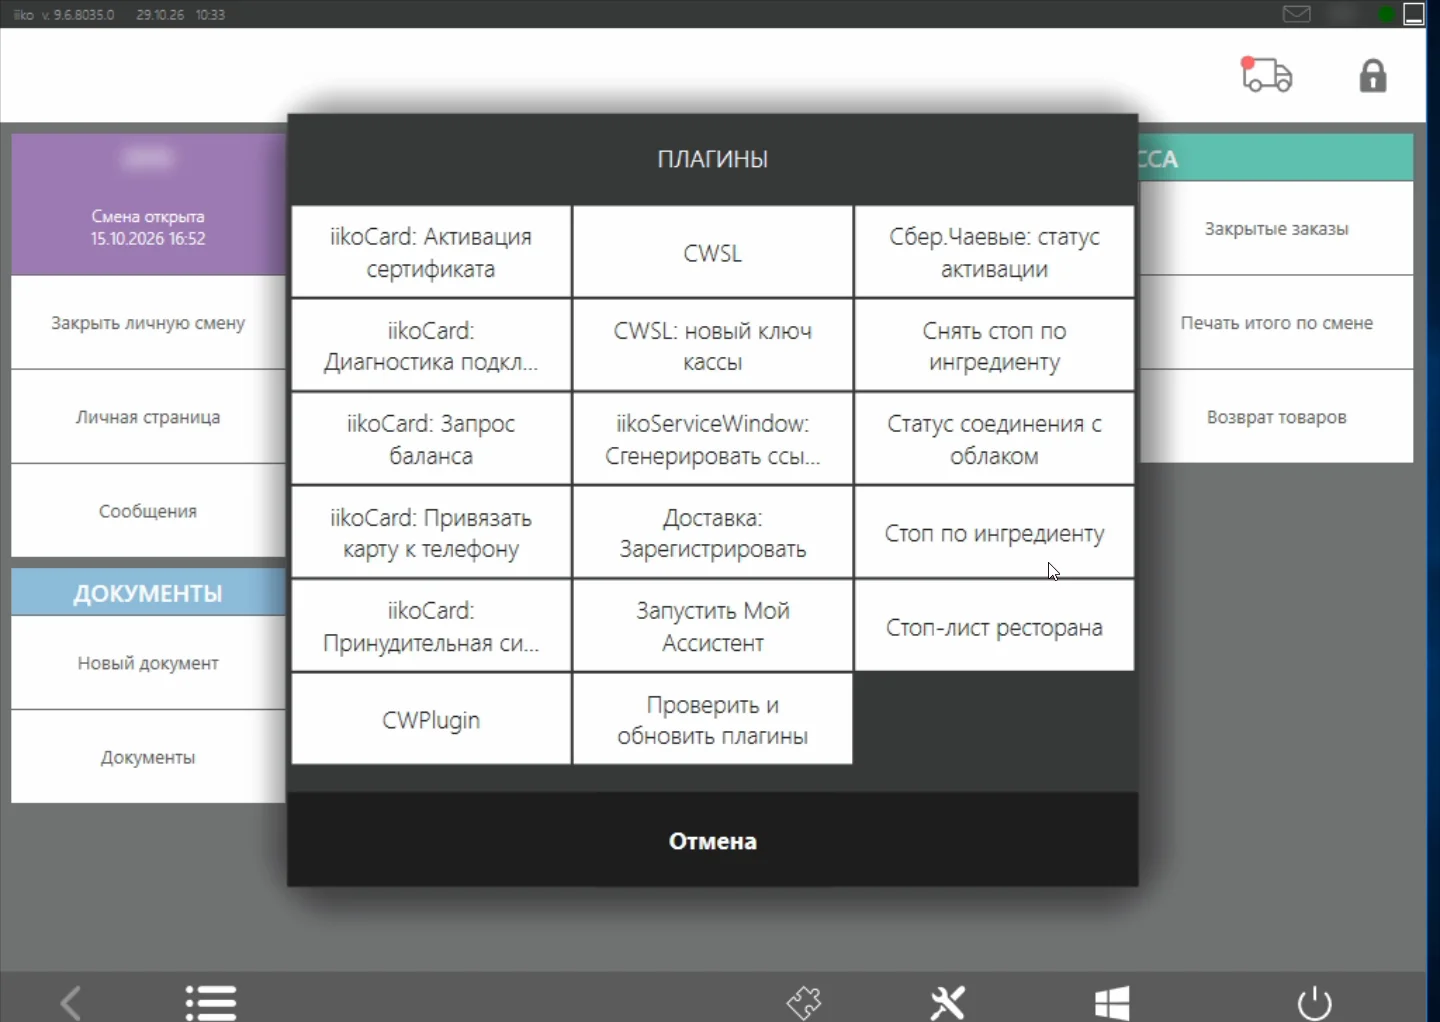Open Личная страница in background menu
The image size is (1440, 1022).
point(148,417)
